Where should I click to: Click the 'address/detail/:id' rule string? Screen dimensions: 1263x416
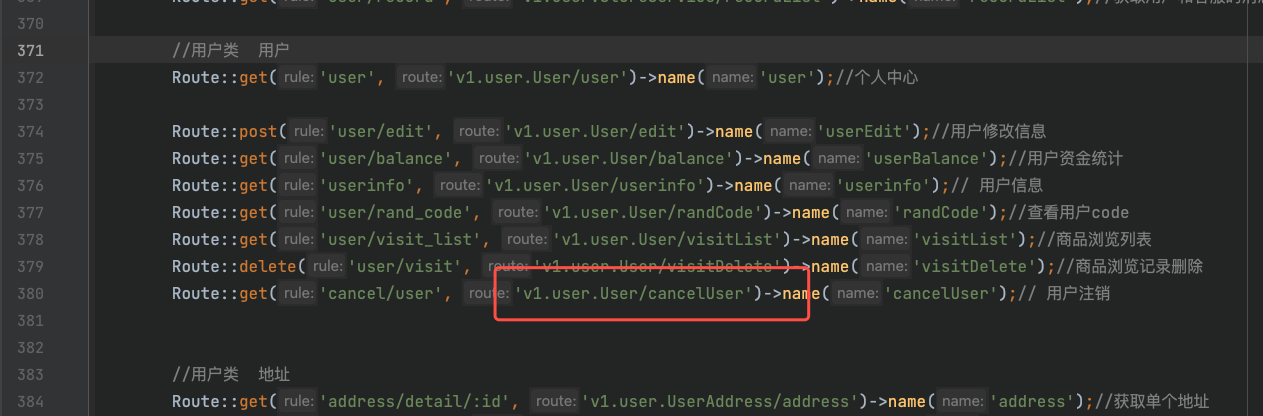[x=414, y=401]
